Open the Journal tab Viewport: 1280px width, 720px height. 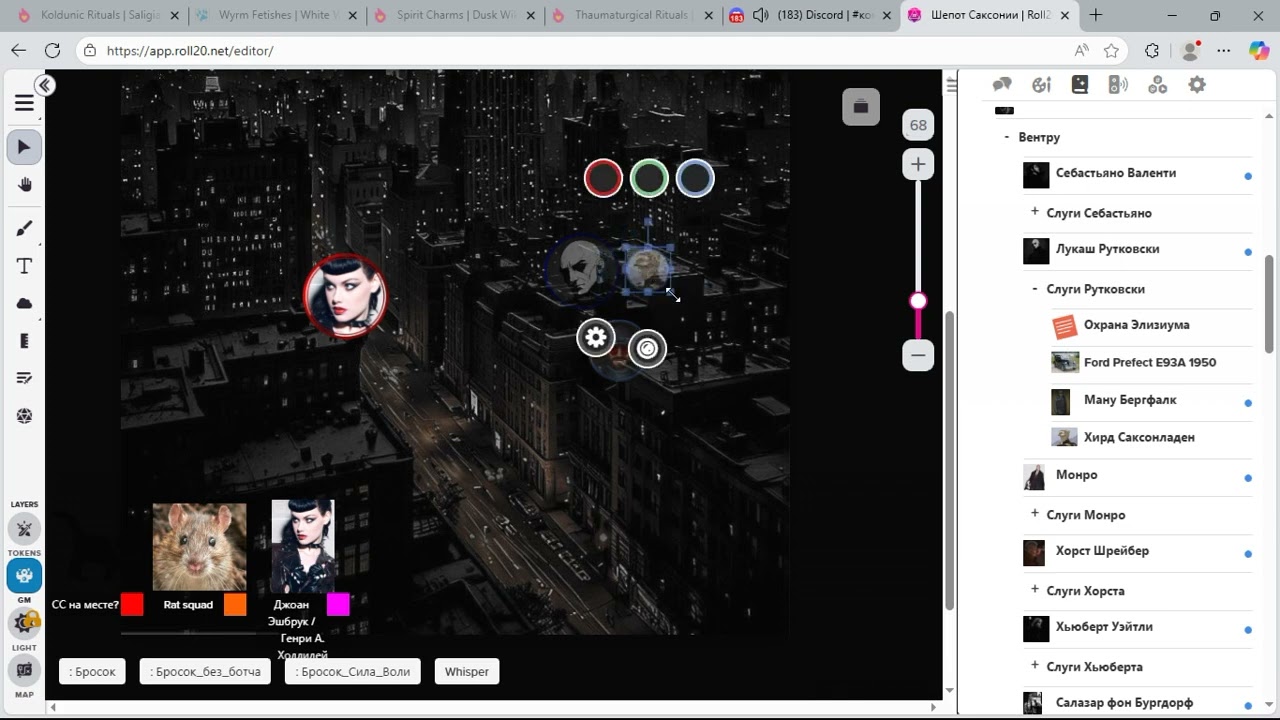[x=1079, y=85]
